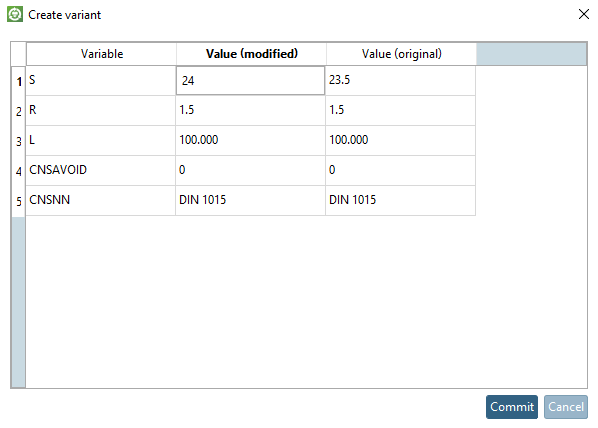Screen dimensions: 598x428
Task: Select row header number 5
Action: 18,201
